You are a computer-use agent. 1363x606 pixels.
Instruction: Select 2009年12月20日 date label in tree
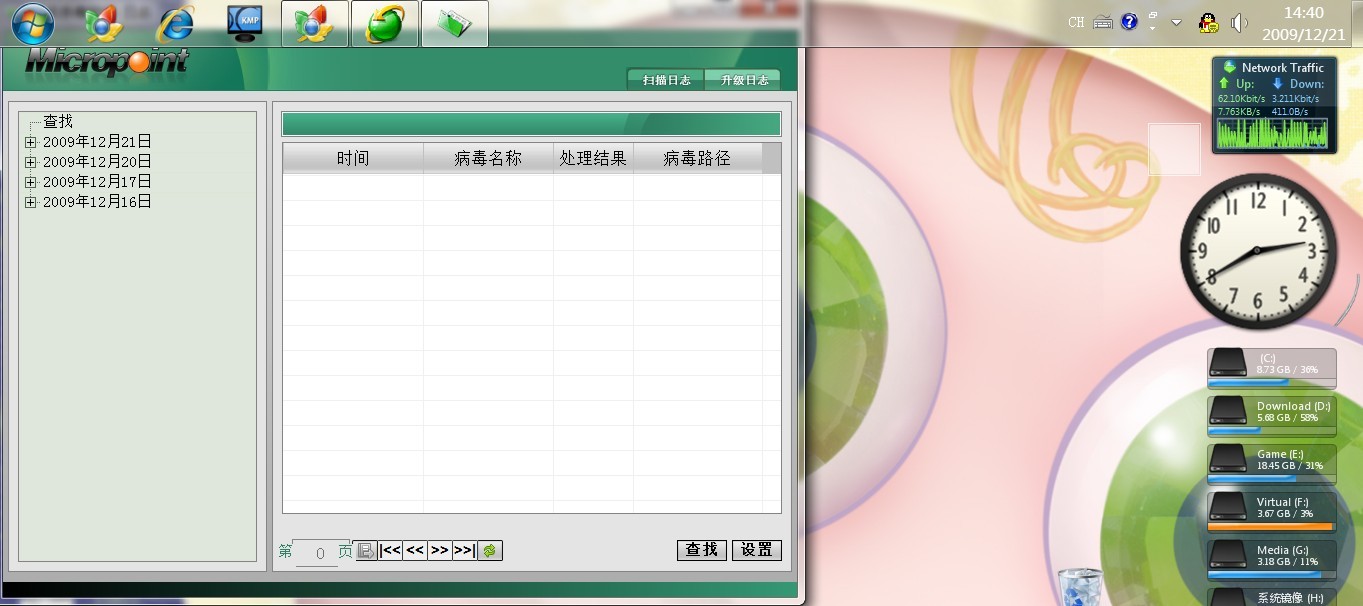click(97, 162)
